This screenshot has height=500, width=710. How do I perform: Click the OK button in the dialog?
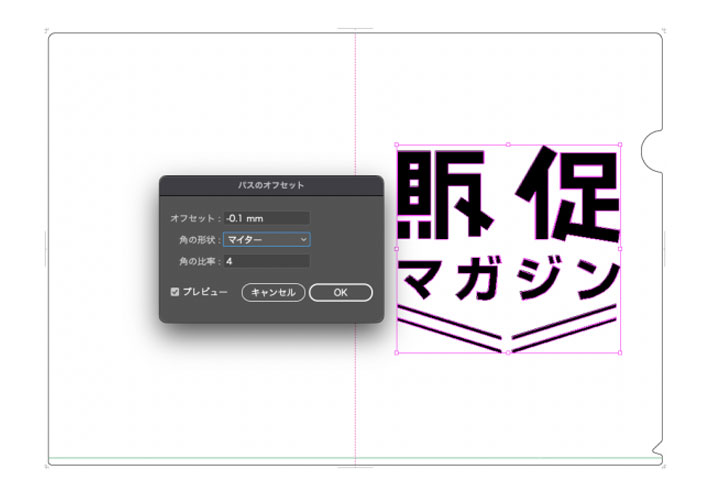click(340, 292)
